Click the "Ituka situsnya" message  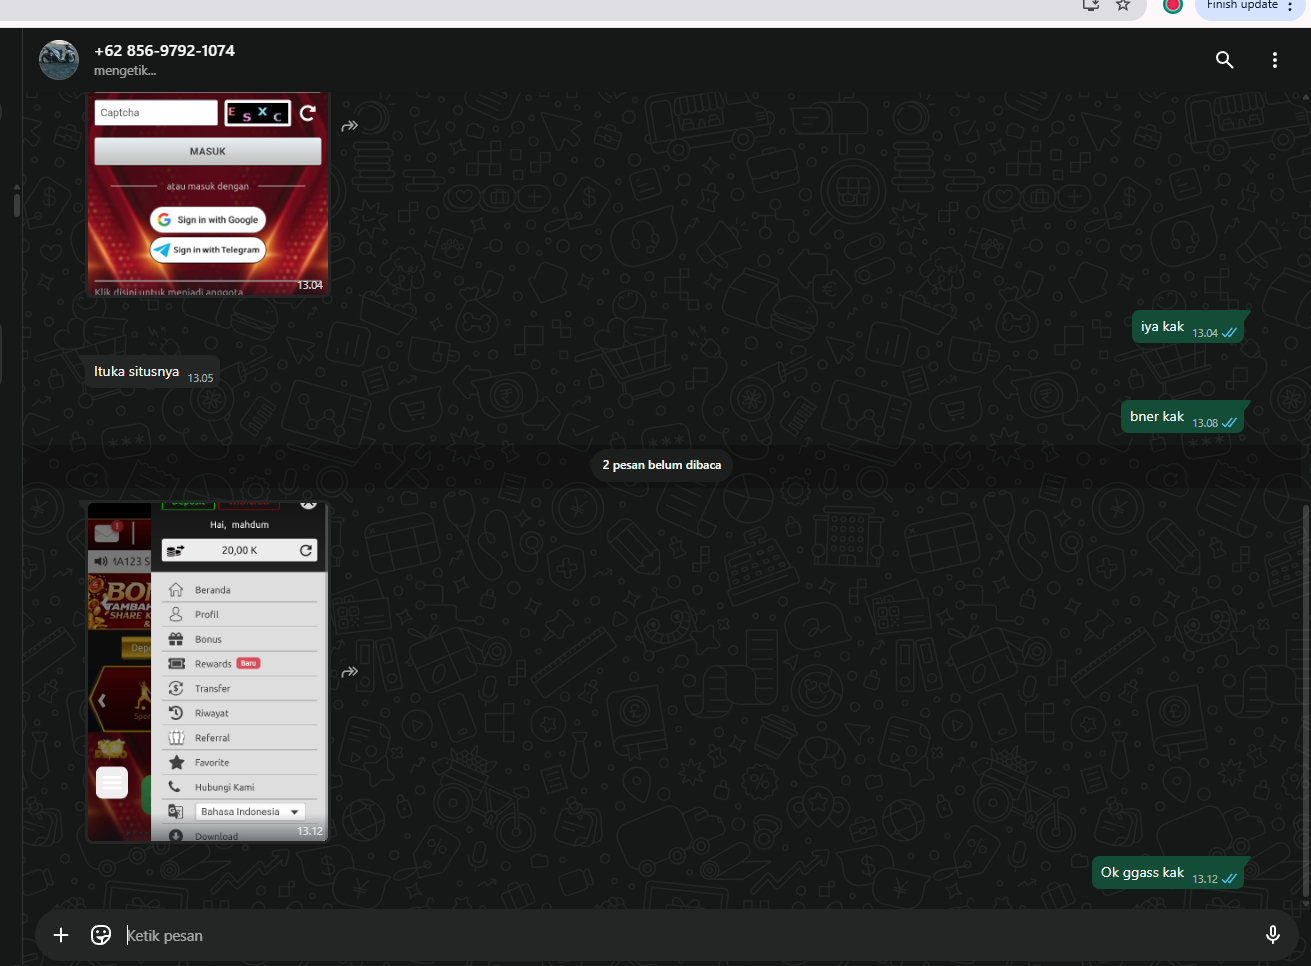(x=152, y=372)
